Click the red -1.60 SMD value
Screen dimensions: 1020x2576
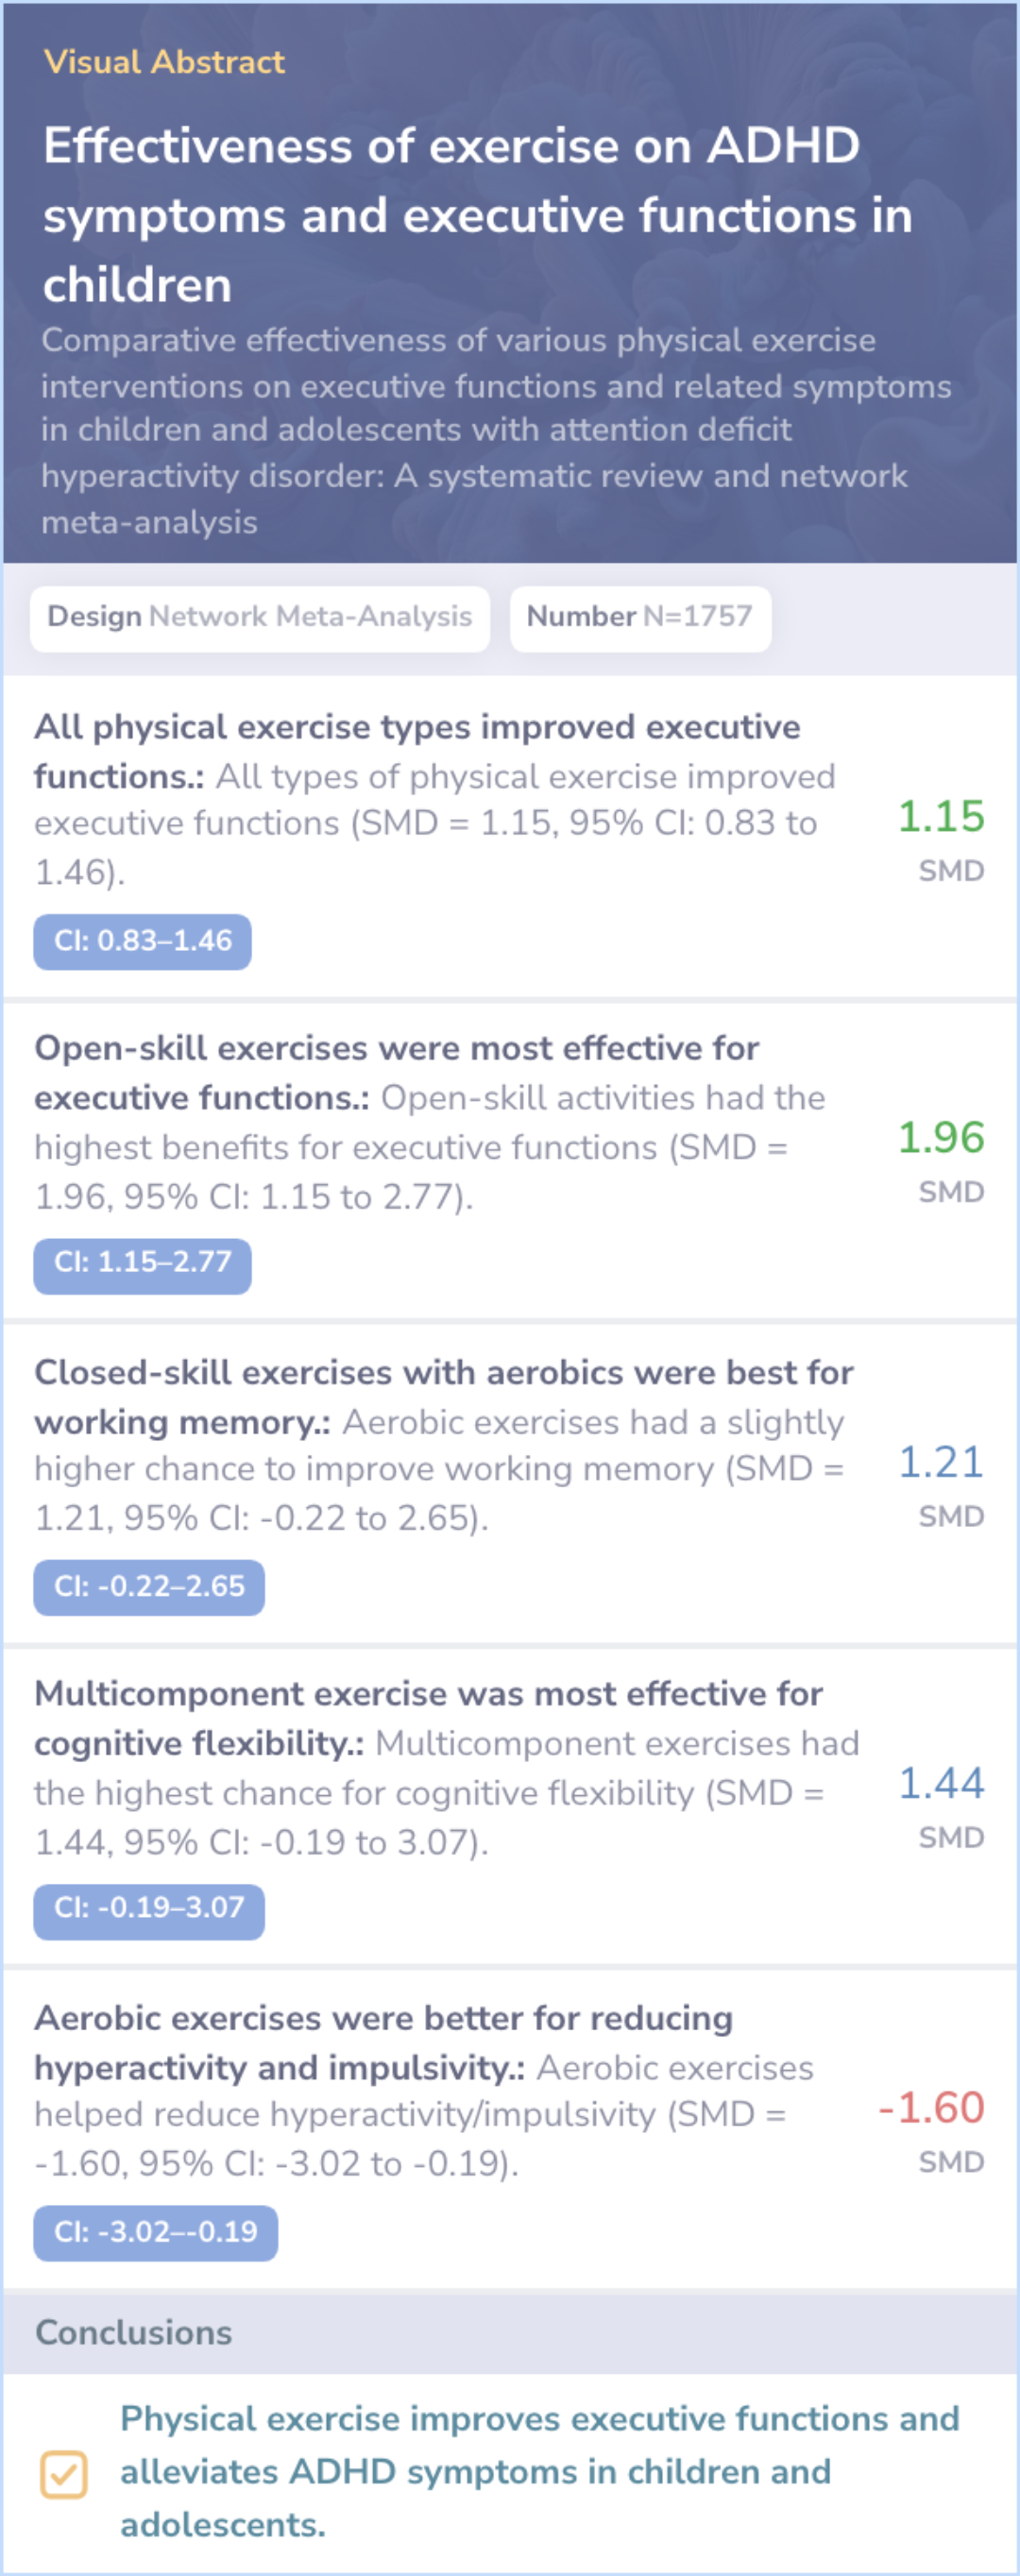(931, 2108)
